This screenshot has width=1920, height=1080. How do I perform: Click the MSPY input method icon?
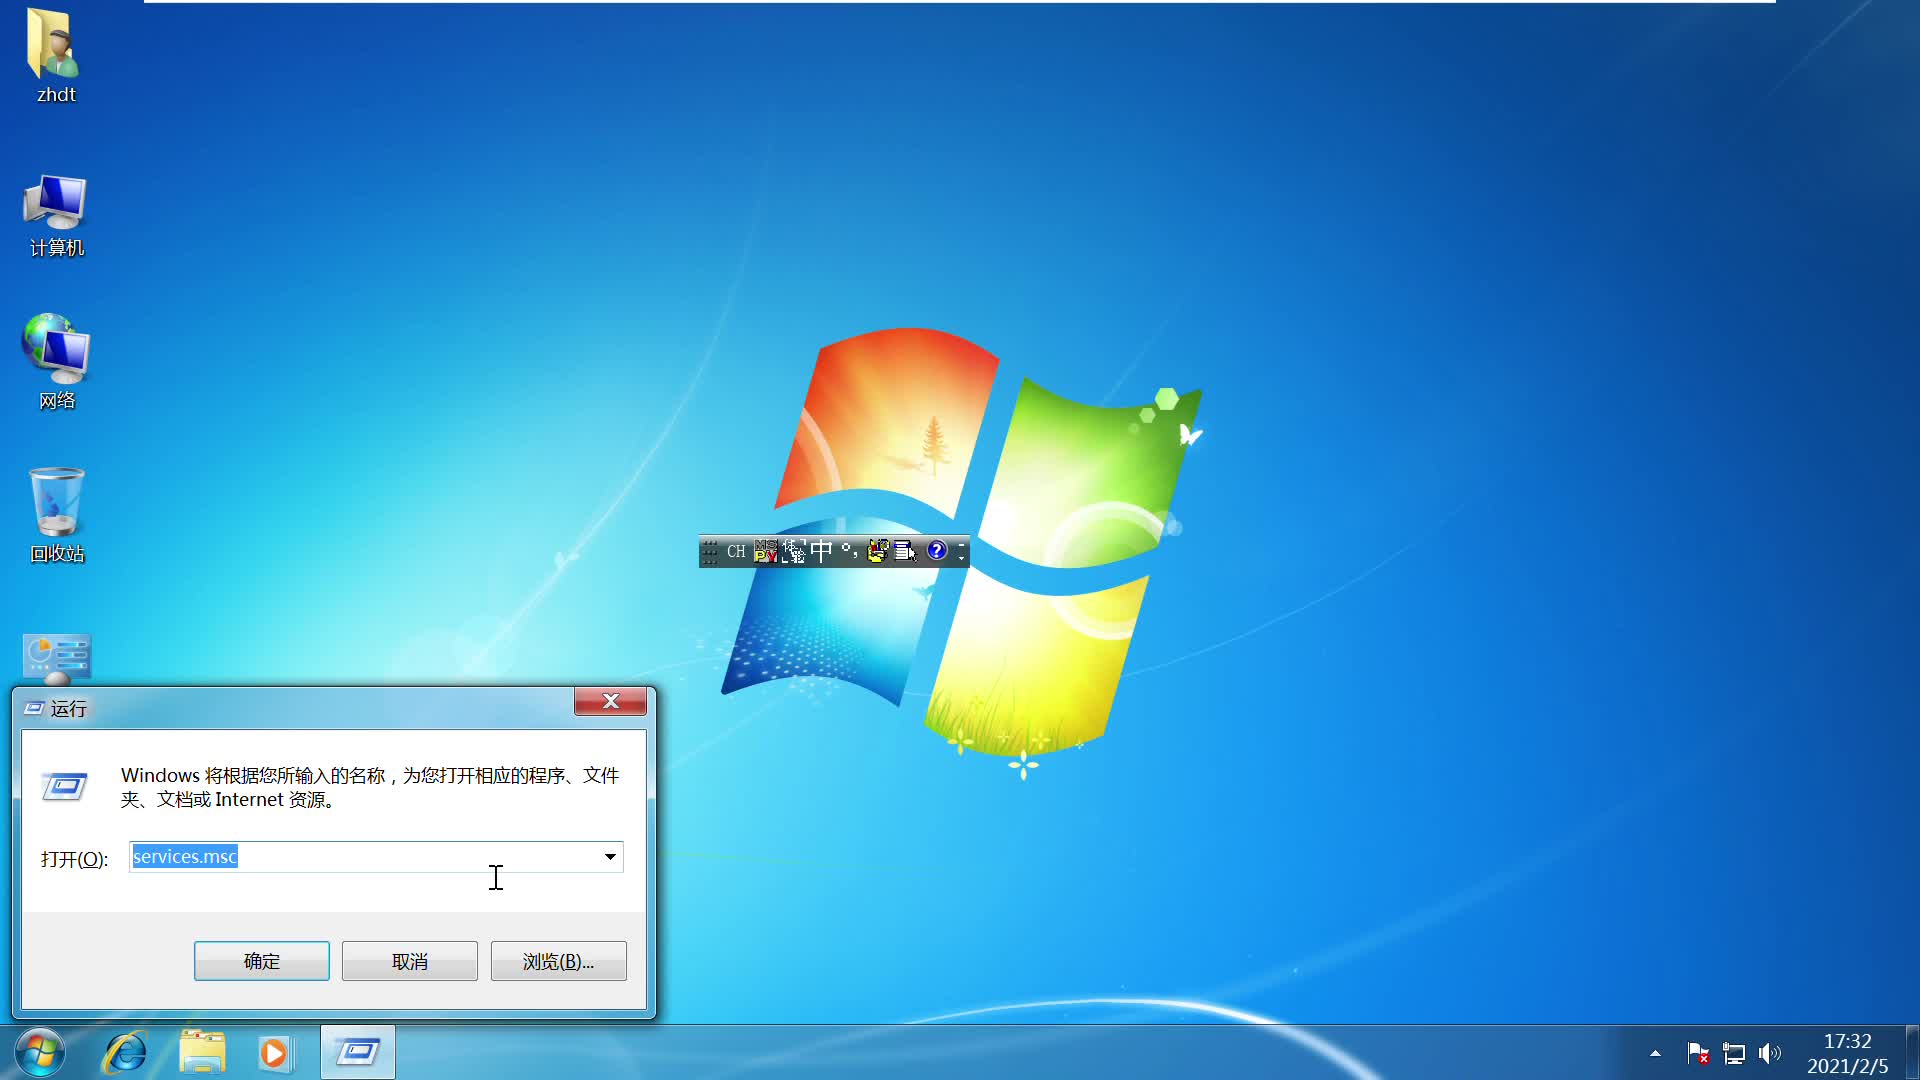coord(766,551)
